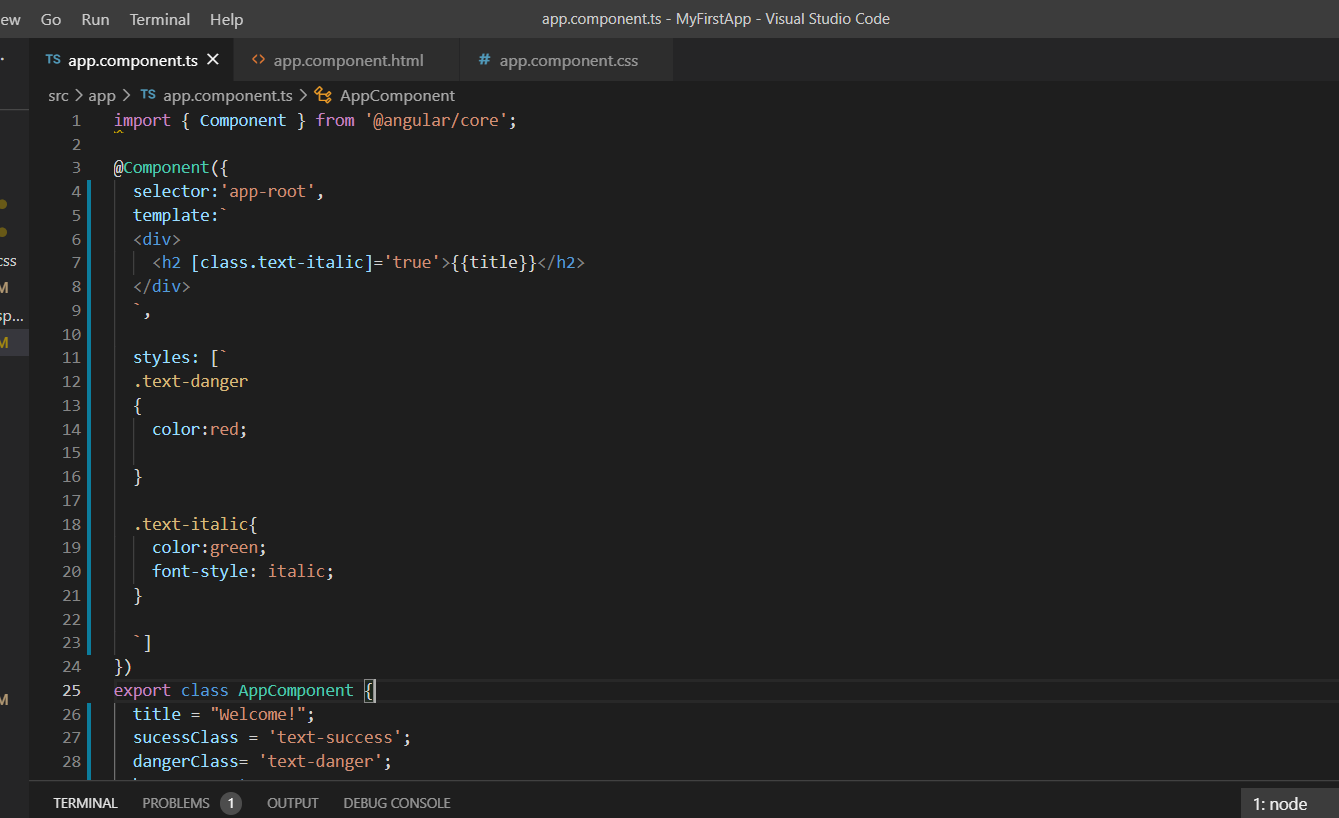
Task: Open the OUTPUT panel tab
Action: pos(292,802)
